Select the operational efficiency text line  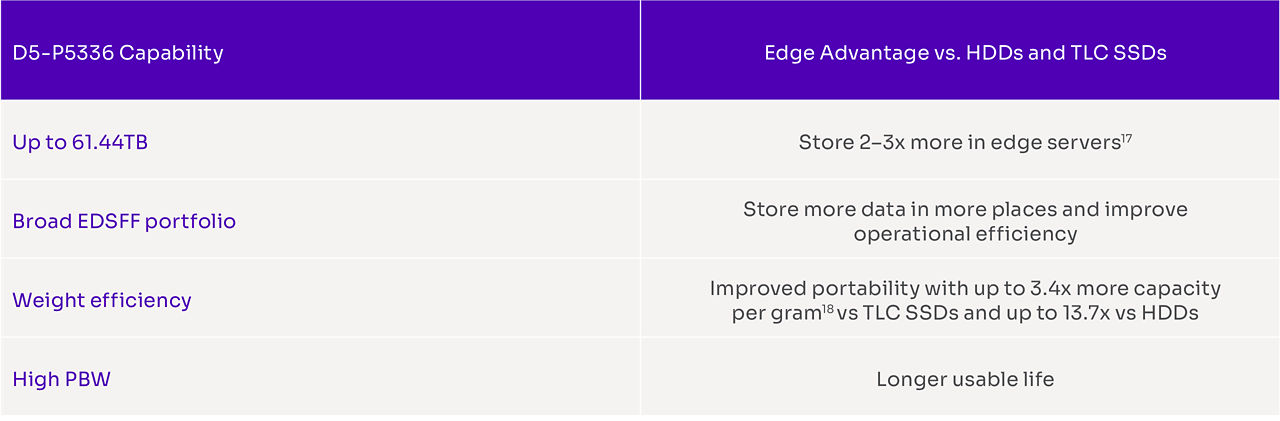click(x=965, y=234)
